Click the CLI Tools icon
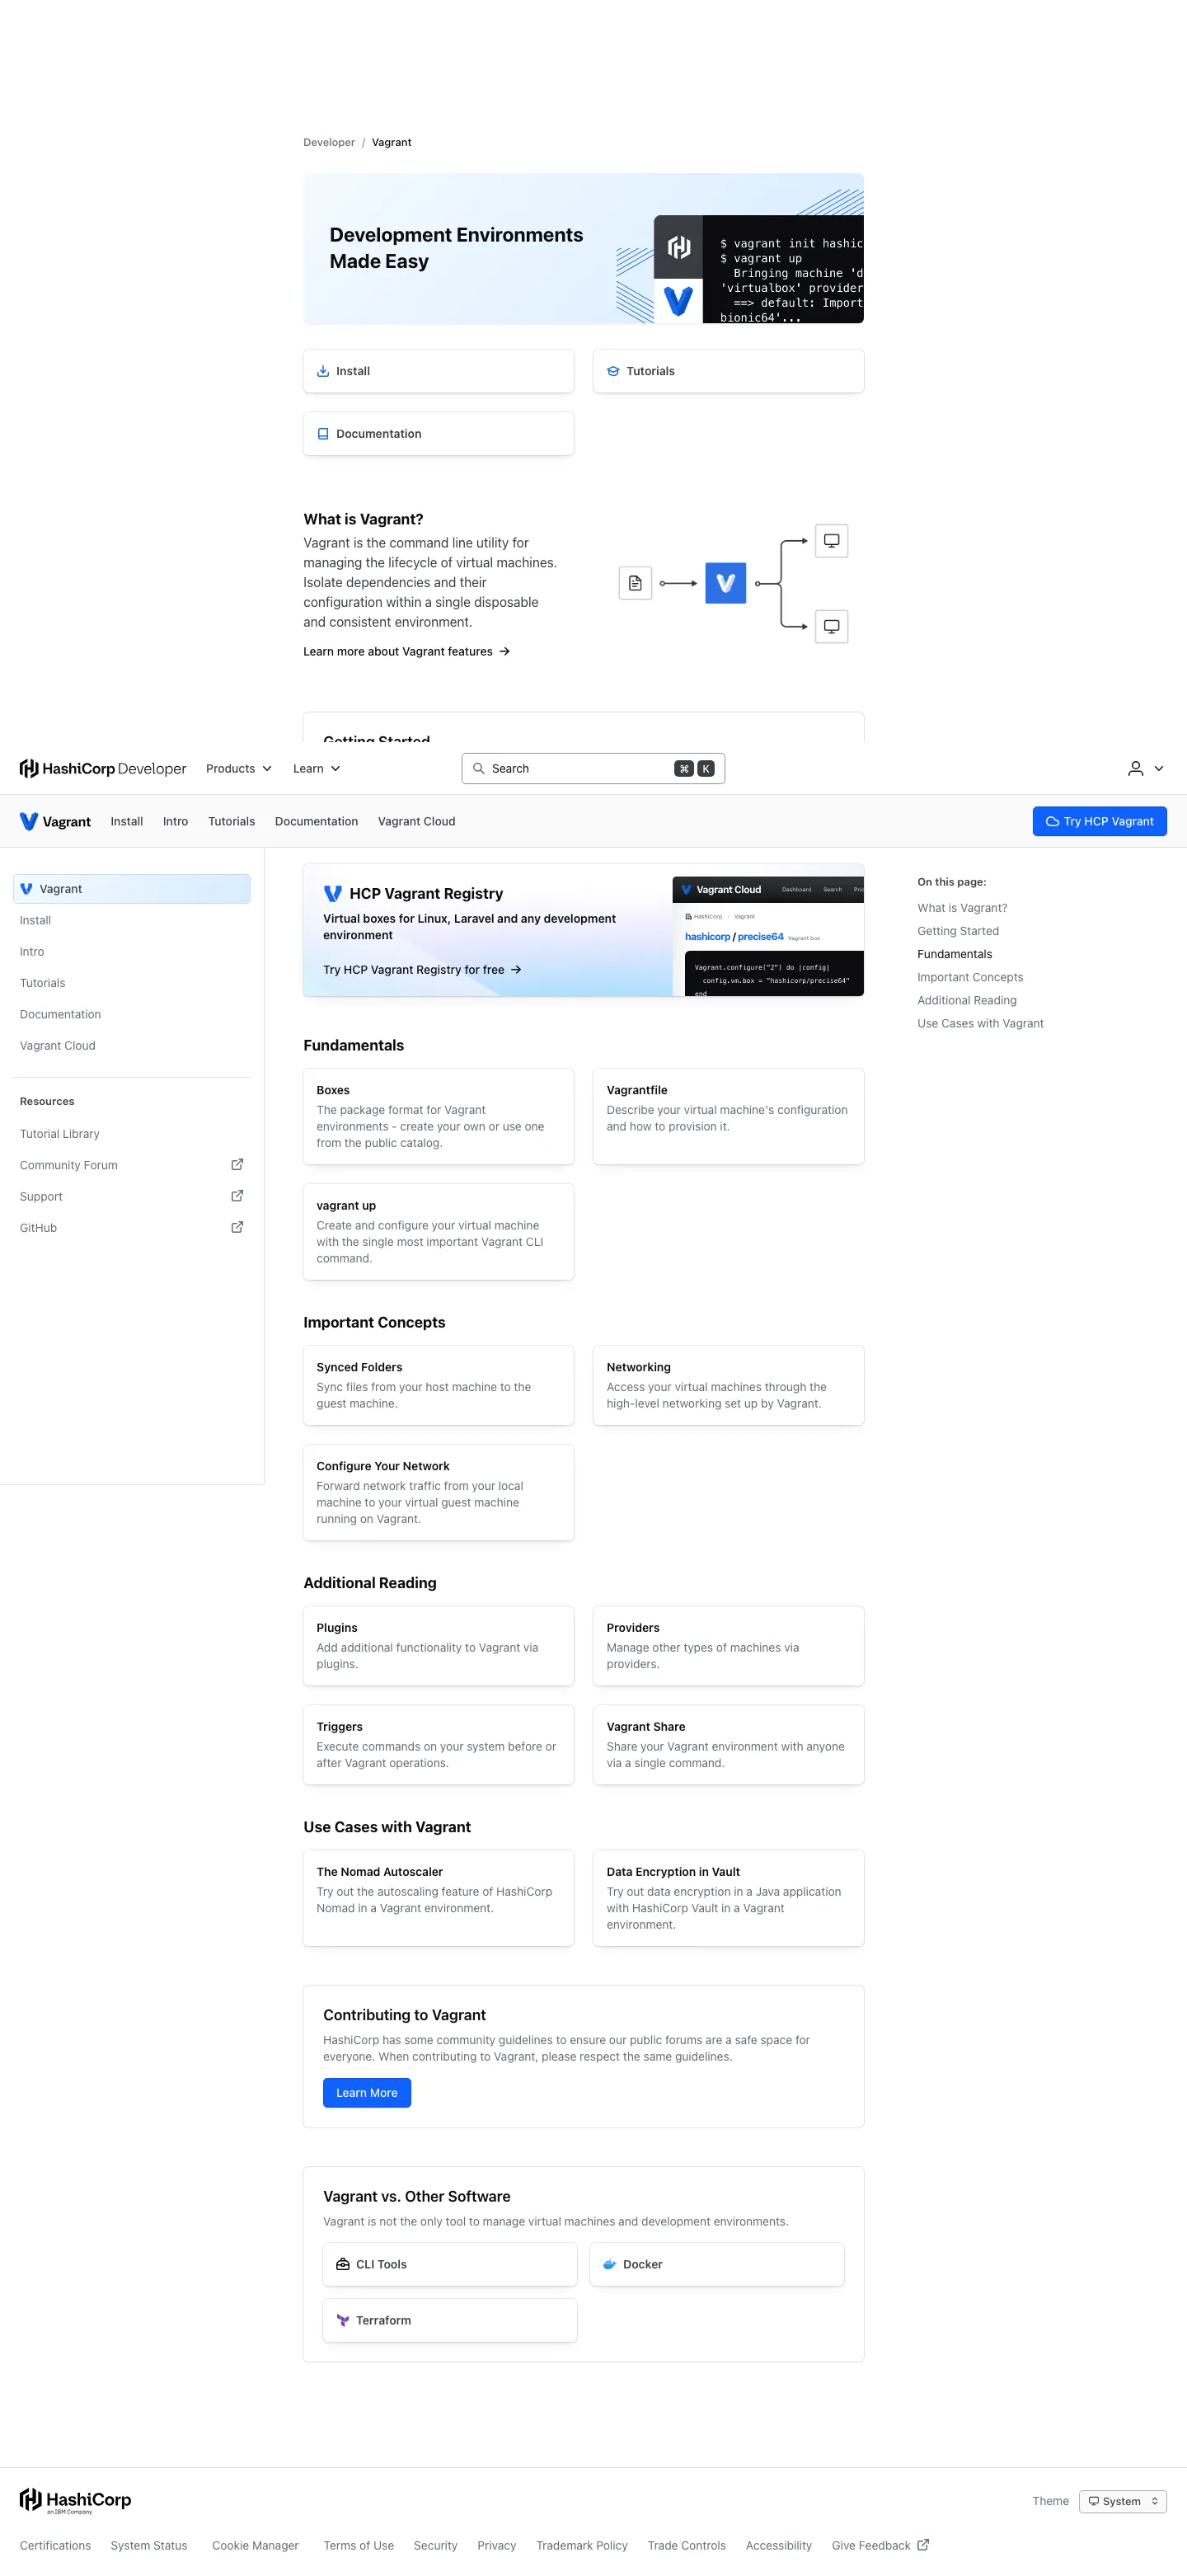The height and width of the screenshot is (2576, 1187). pyautogui.click(x=343, y=2264)
